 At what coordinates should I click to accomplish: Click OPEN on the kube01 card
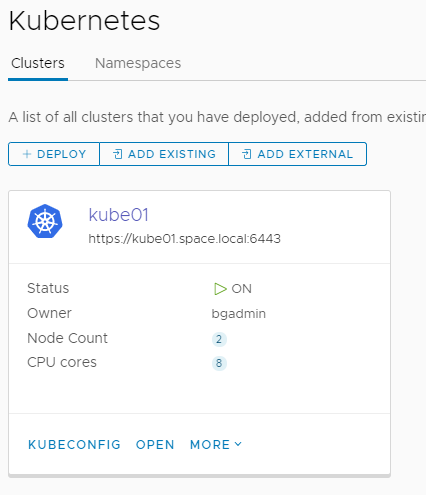click(x=155, y=445)
